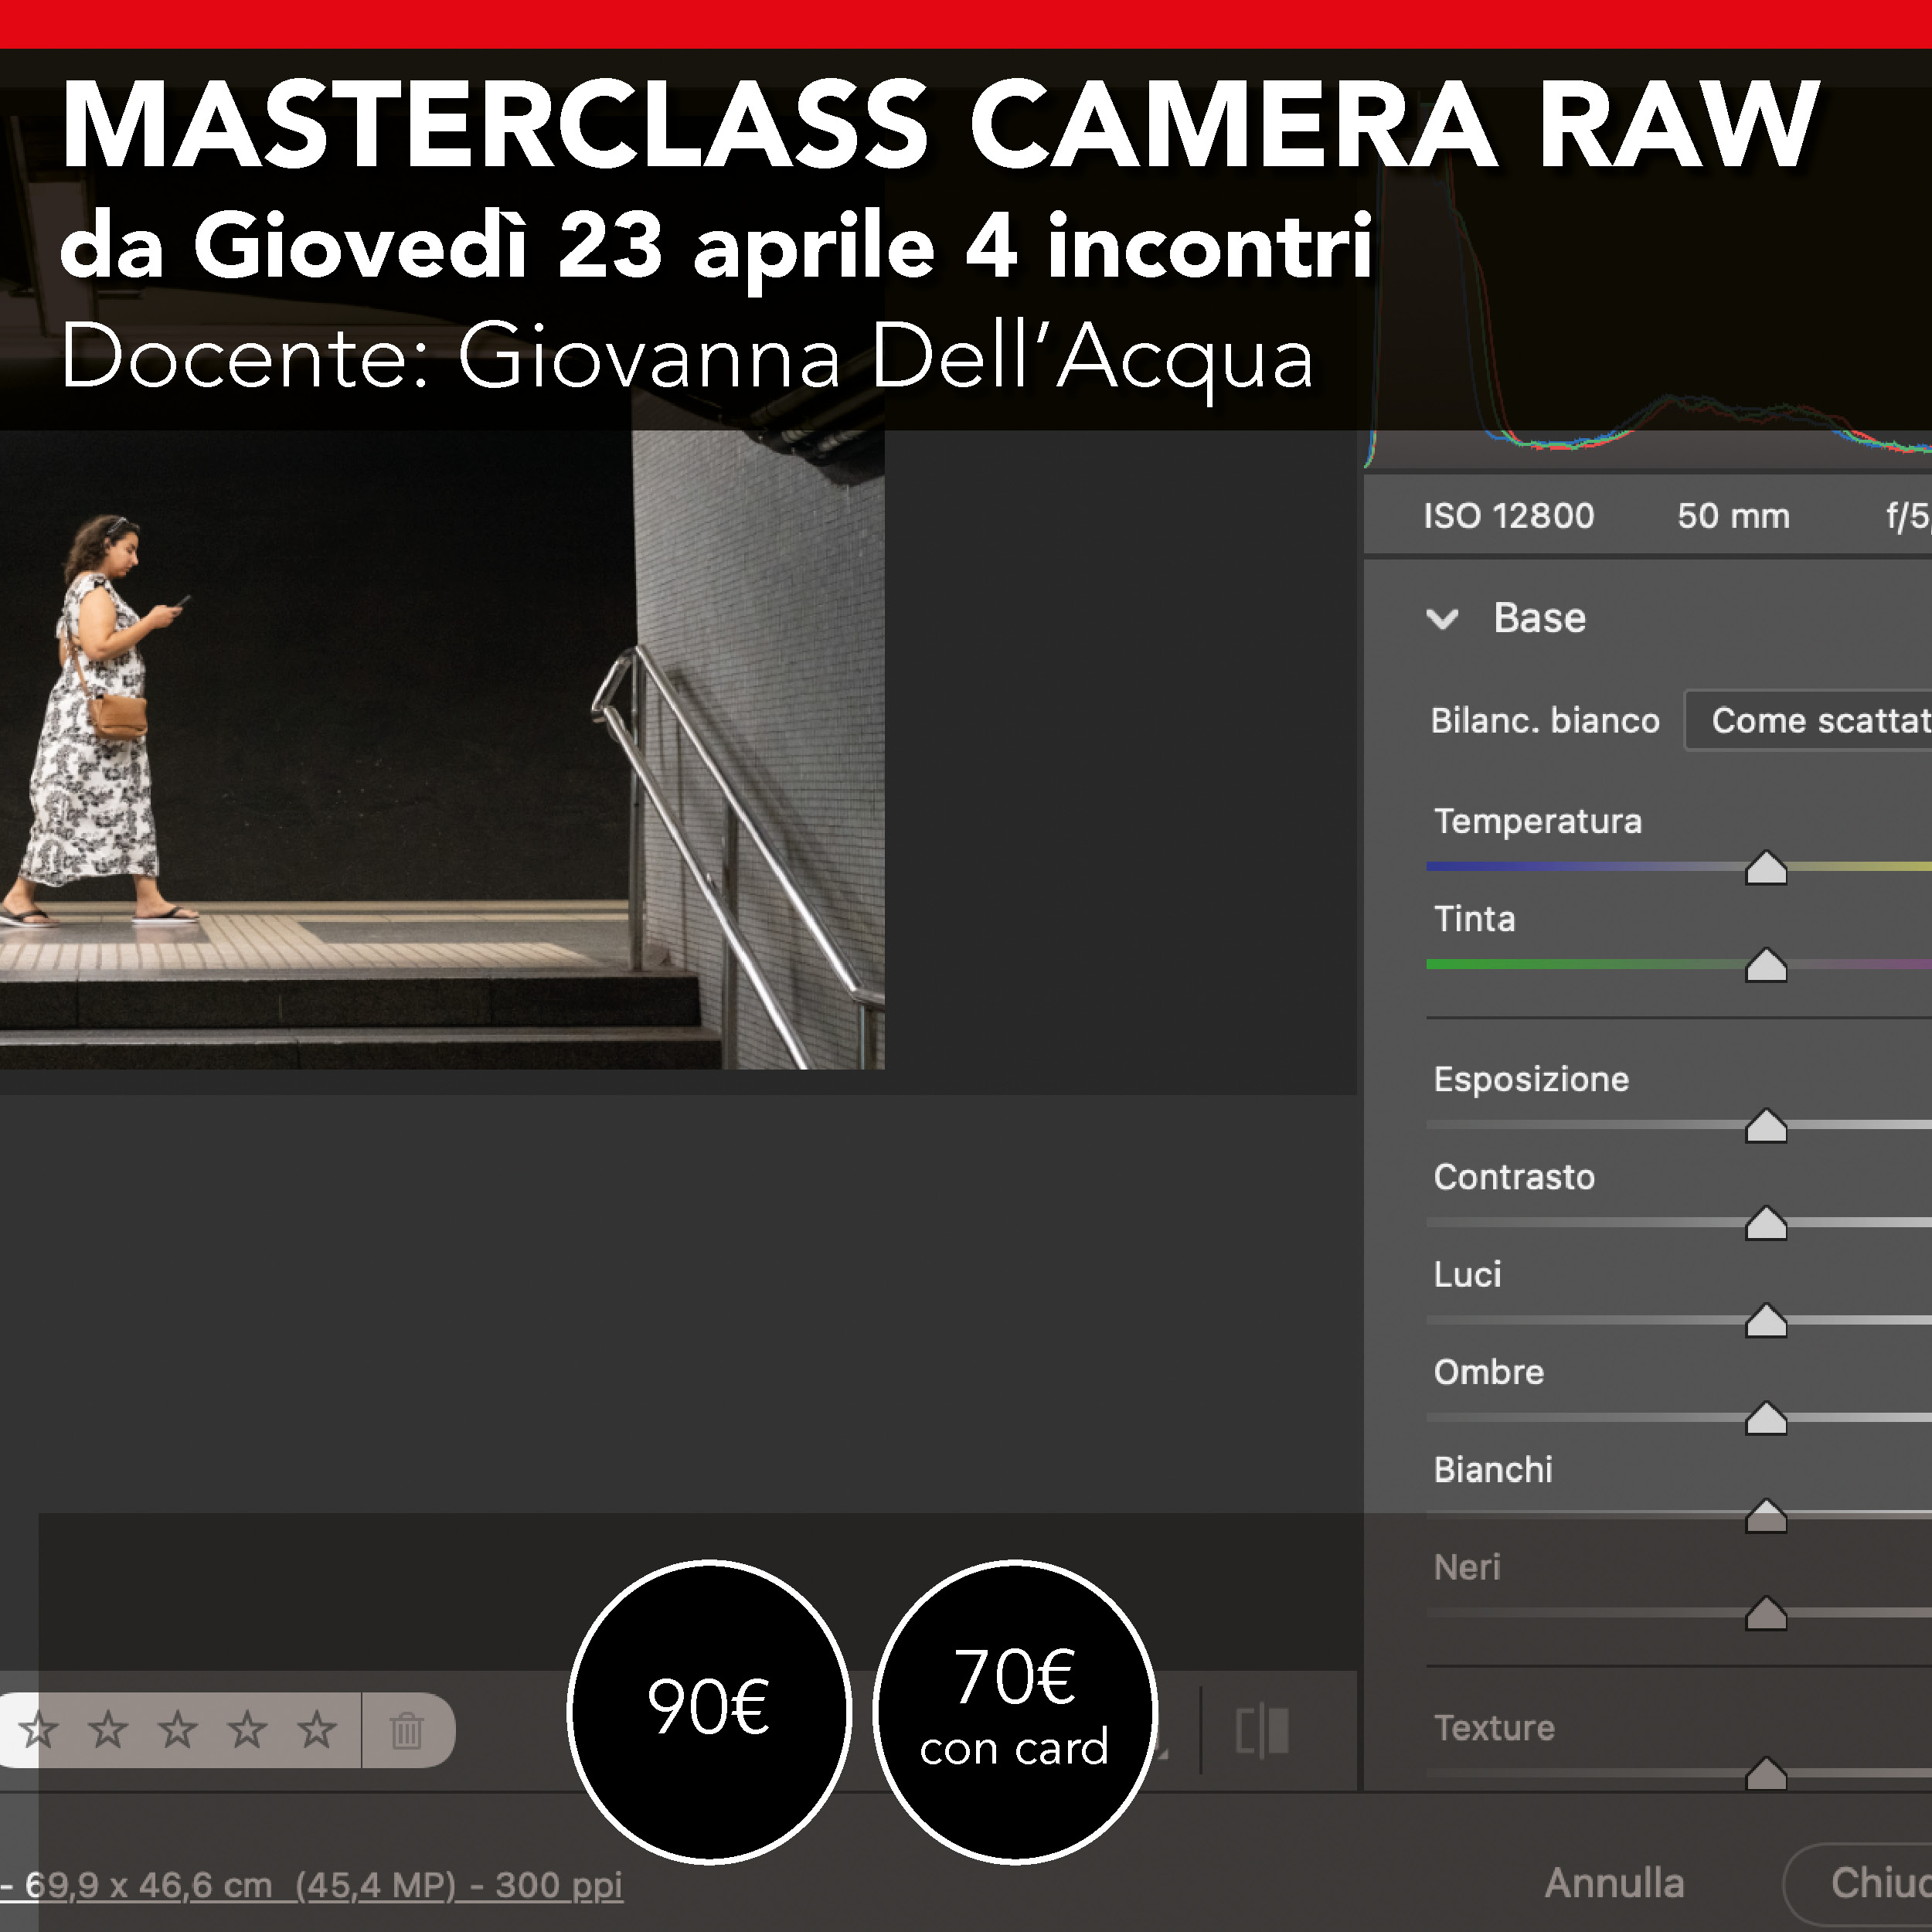Toggle before/after comparison view icon
Image resolution: width=1932 pixels, height=1932 pixels.
coord(1262,1730)
